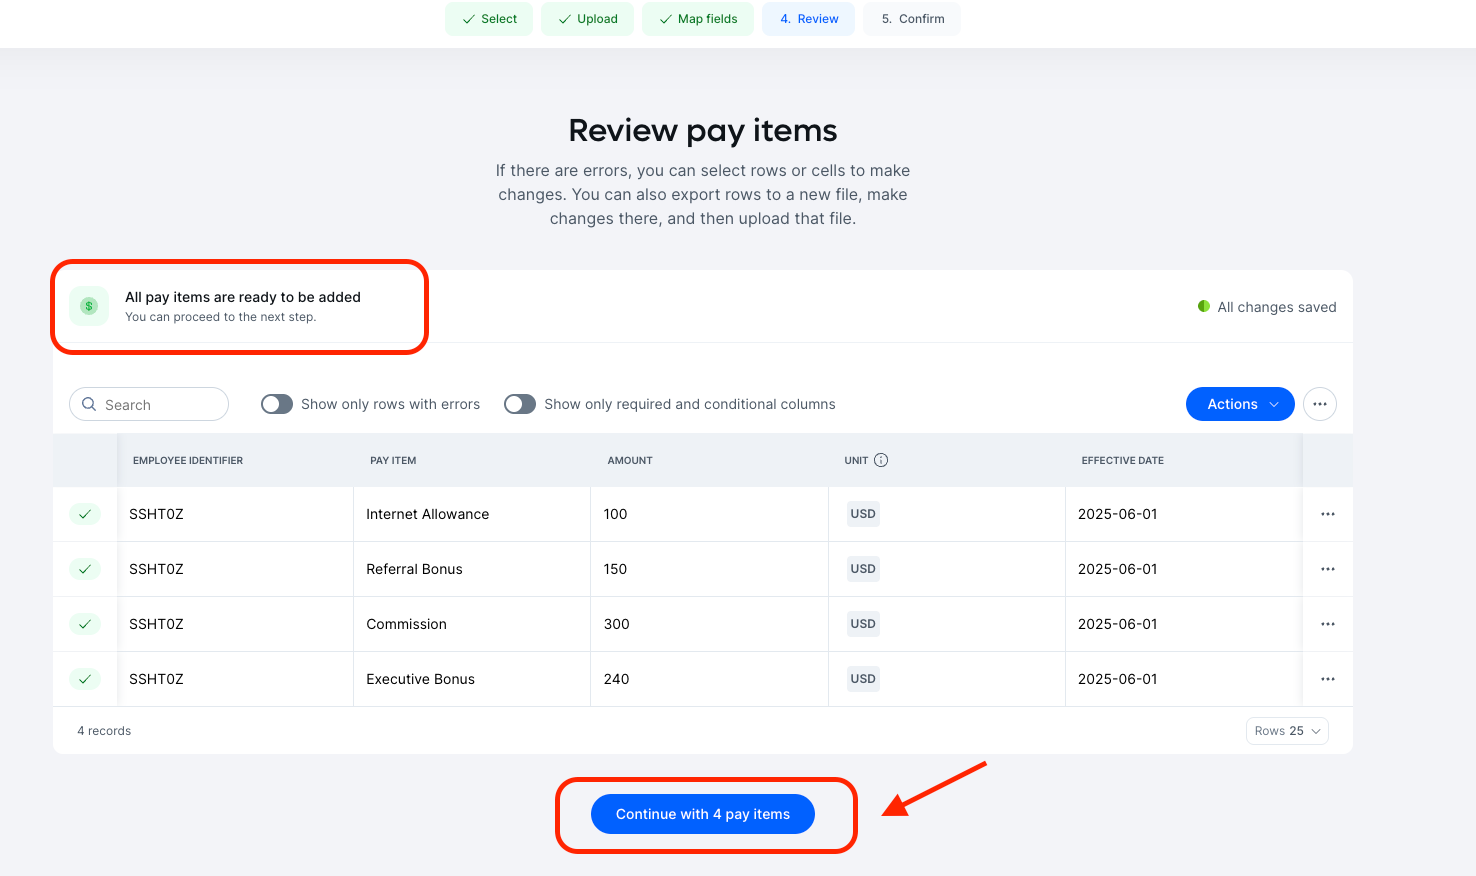Enable Show only rows with errors
The height and width of the screenshot is (876, 1476).
[x=277, y=404]
